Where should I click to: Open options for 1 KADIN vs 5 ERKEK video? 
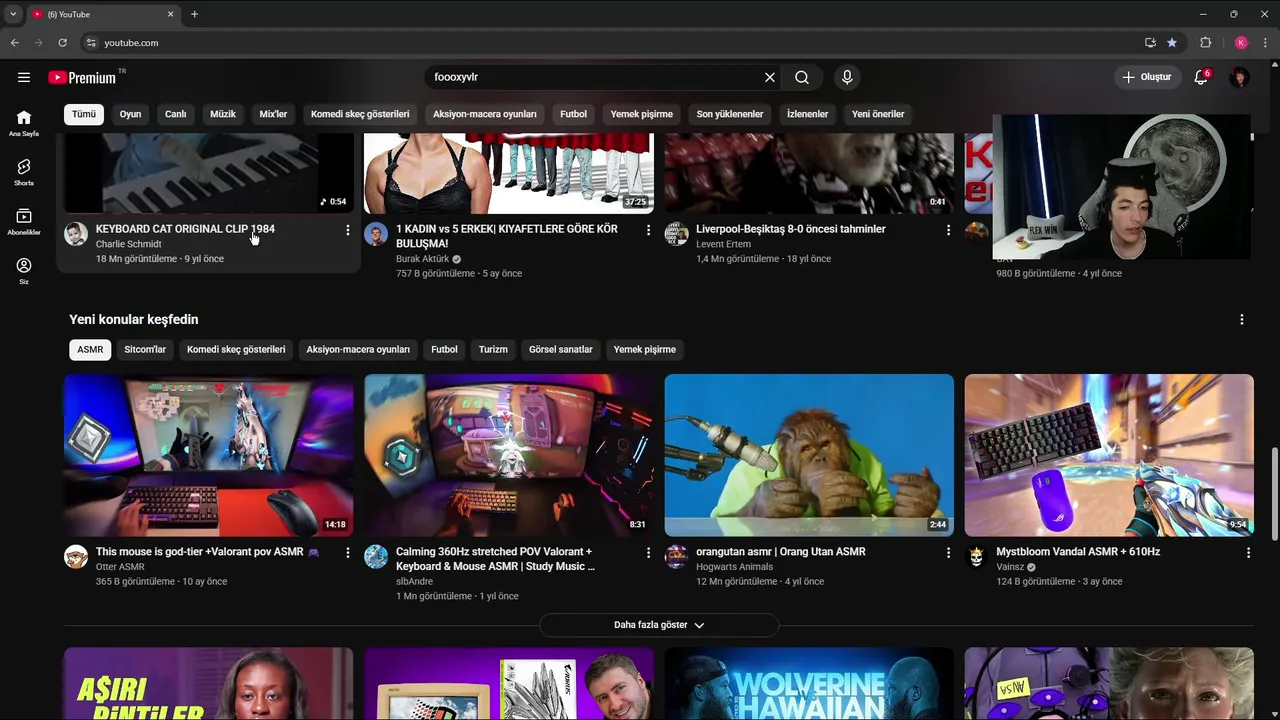tap(648, 230)
